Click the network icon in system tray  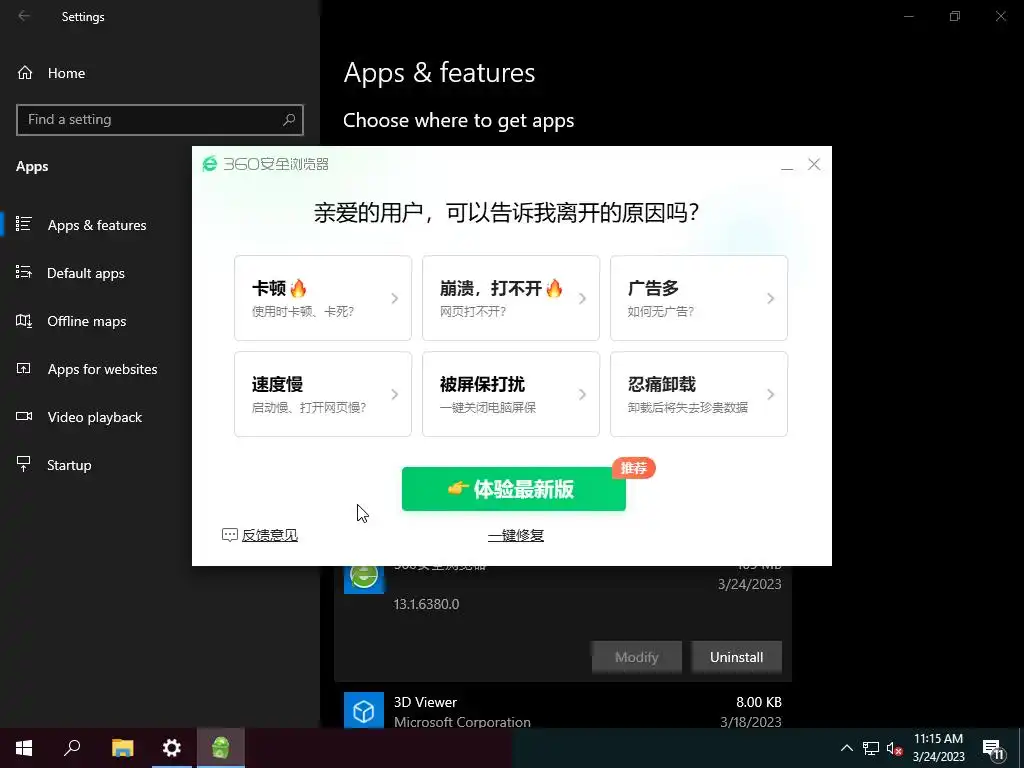point(871,748)
